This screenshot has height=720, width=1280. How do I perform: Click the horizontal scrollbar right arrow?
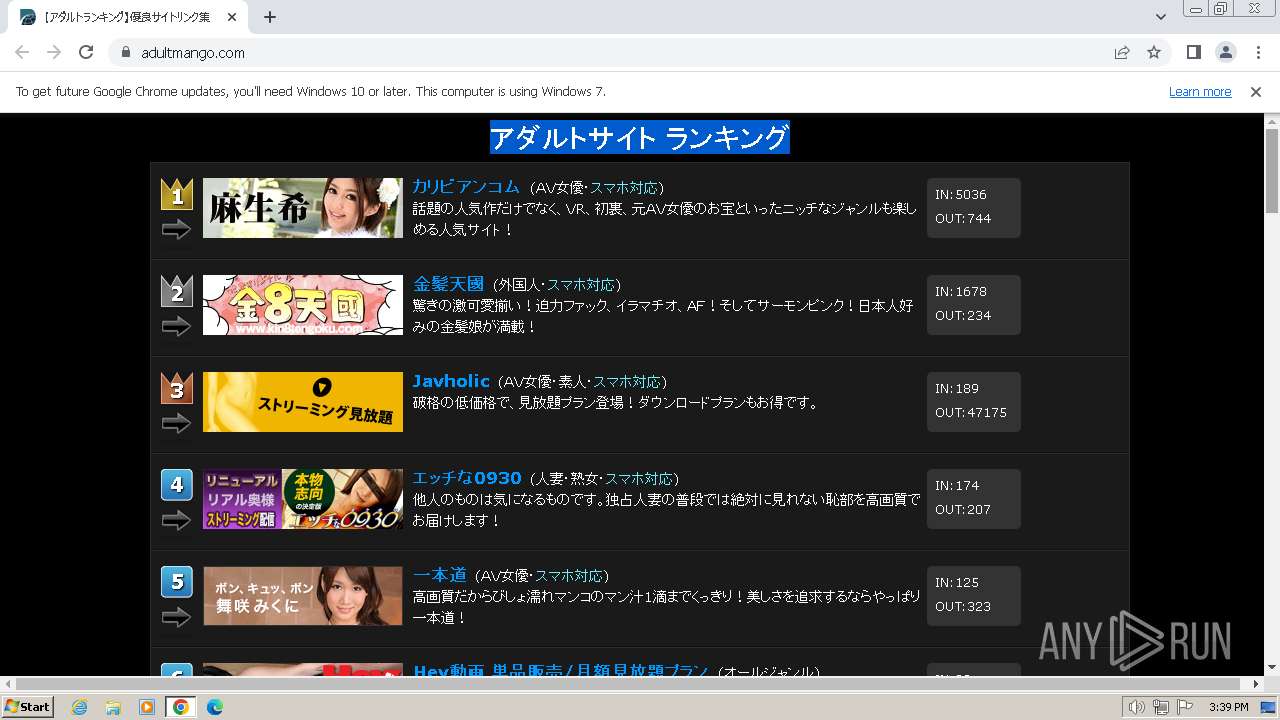pyautogui.click(x=1257, y=684)
